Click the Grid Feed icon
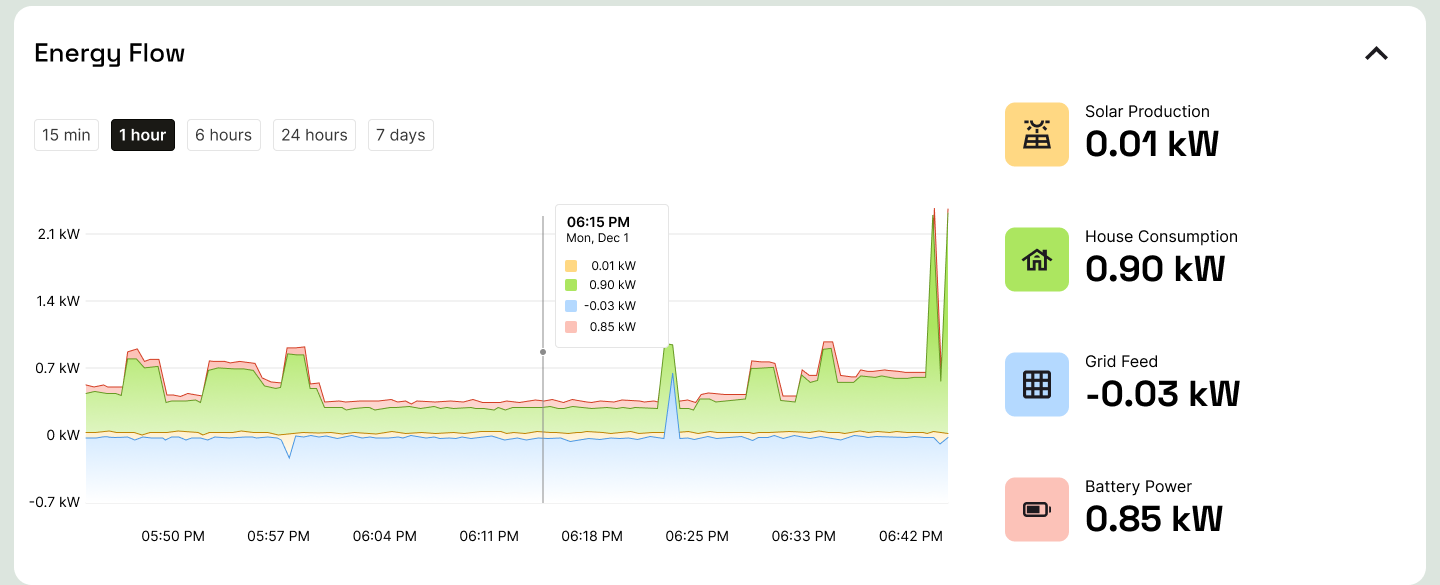Screen dimensions: 1440x585 click(1036, 384)
